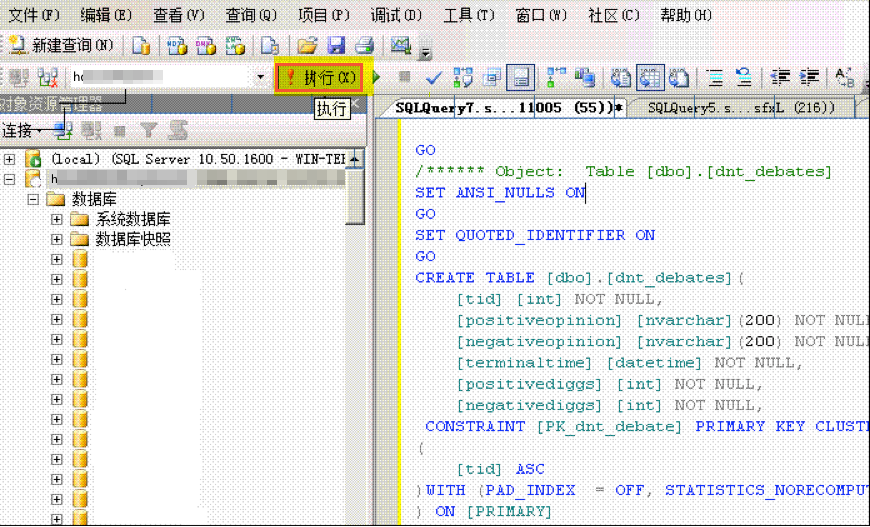Click Comment Out Selected Lines icon

click(x=715, y=78)
